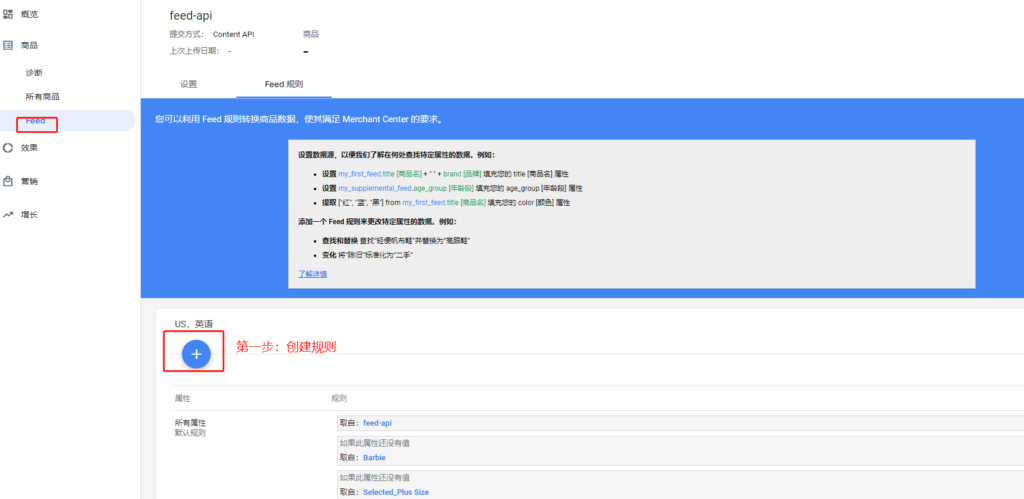The image size is (1024, 499).
Task: Go to 所有商品 in the sidebar
Action: (42, 97)
